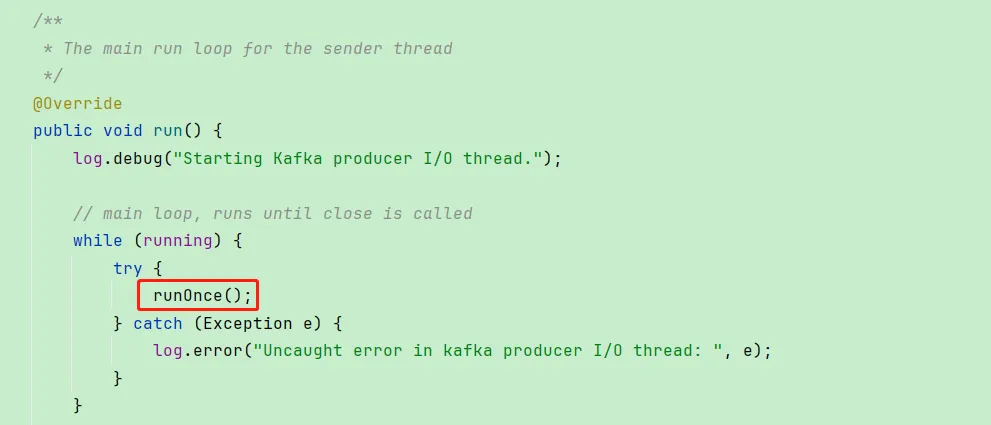Click the @Override annotation
The width and height of the screenshot is (991, 425).
coord(77,103)
